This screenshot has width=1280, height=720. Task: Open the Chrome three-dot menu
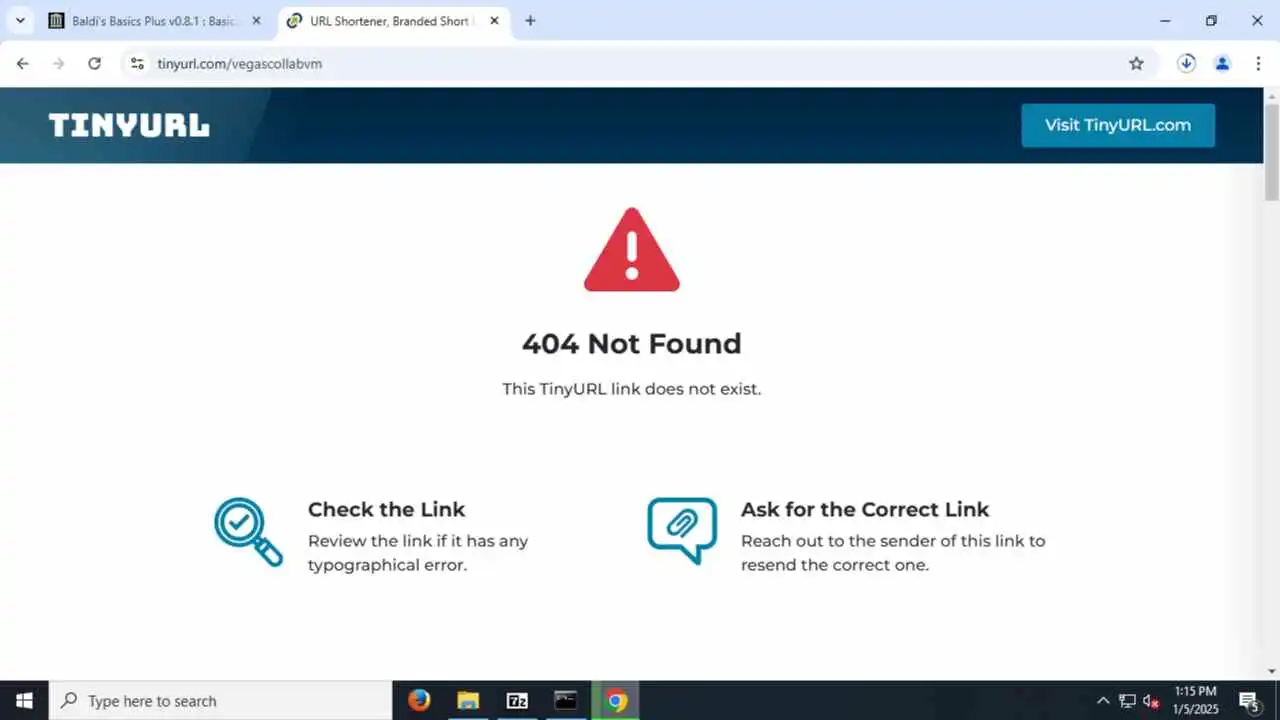(x=1258, y=63)
